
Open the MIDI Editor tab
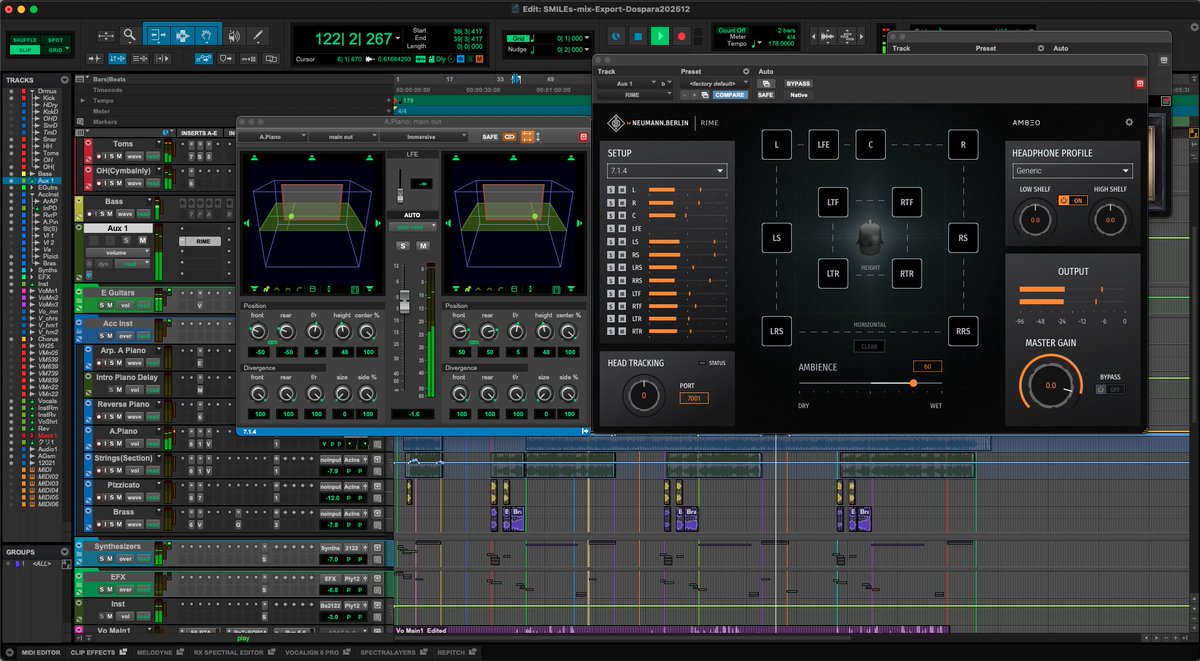click(41, 652)
